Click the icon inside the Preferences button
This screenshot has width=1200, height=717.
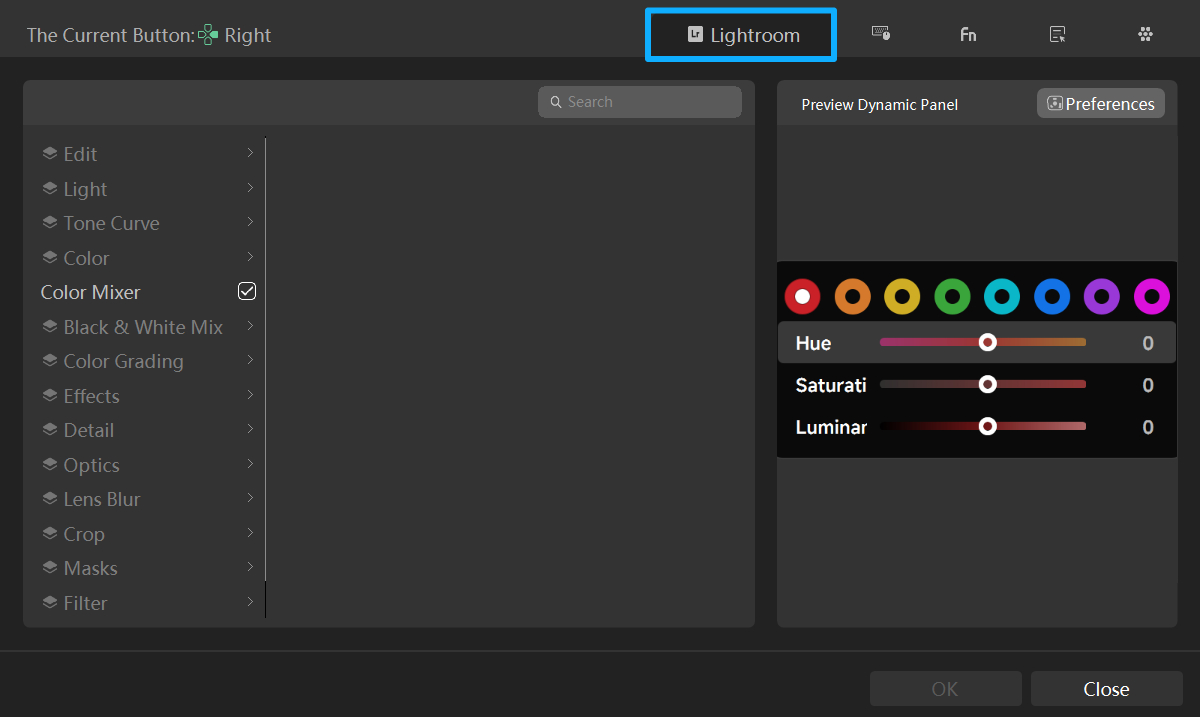(x=1054, y=103)
